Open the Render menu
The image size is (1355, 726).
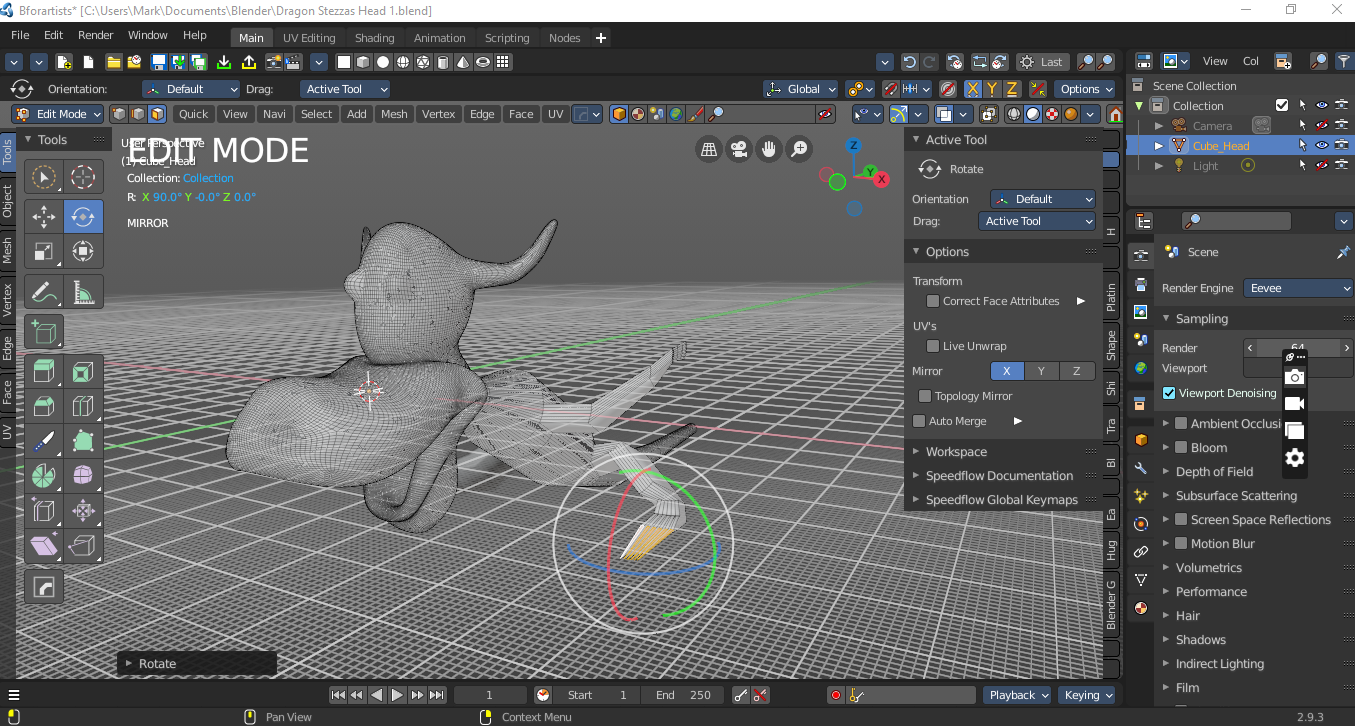click(96, 35)
